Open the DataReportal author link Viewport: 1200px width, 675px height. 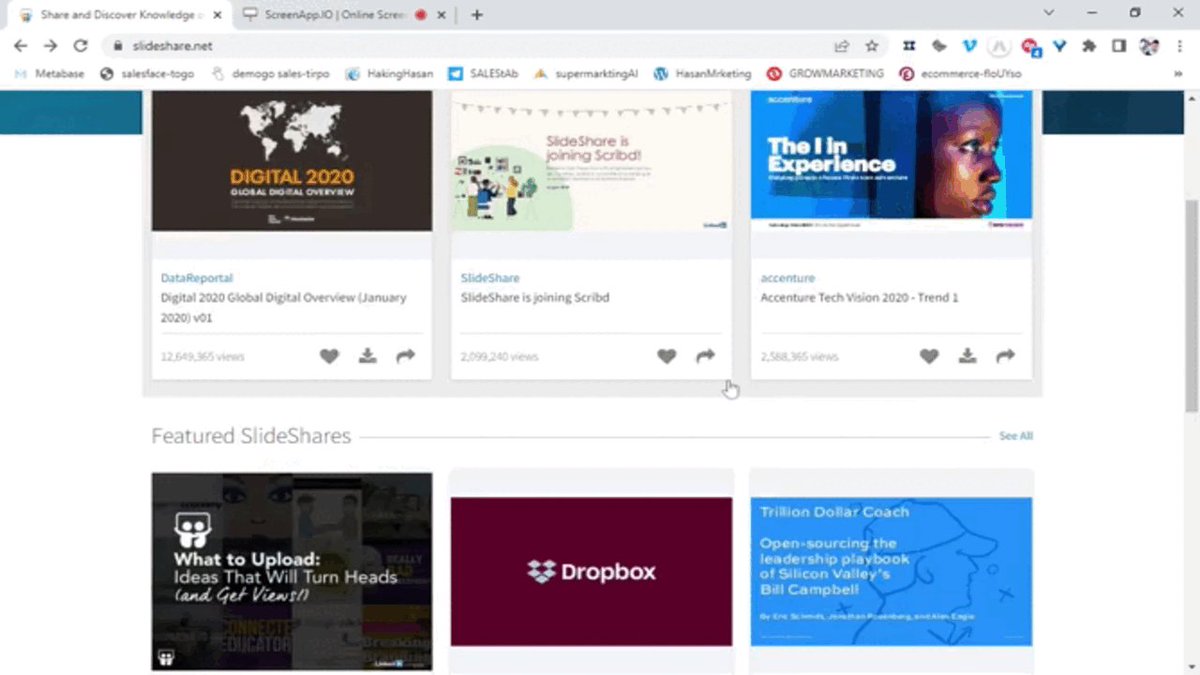pos(197,278)
